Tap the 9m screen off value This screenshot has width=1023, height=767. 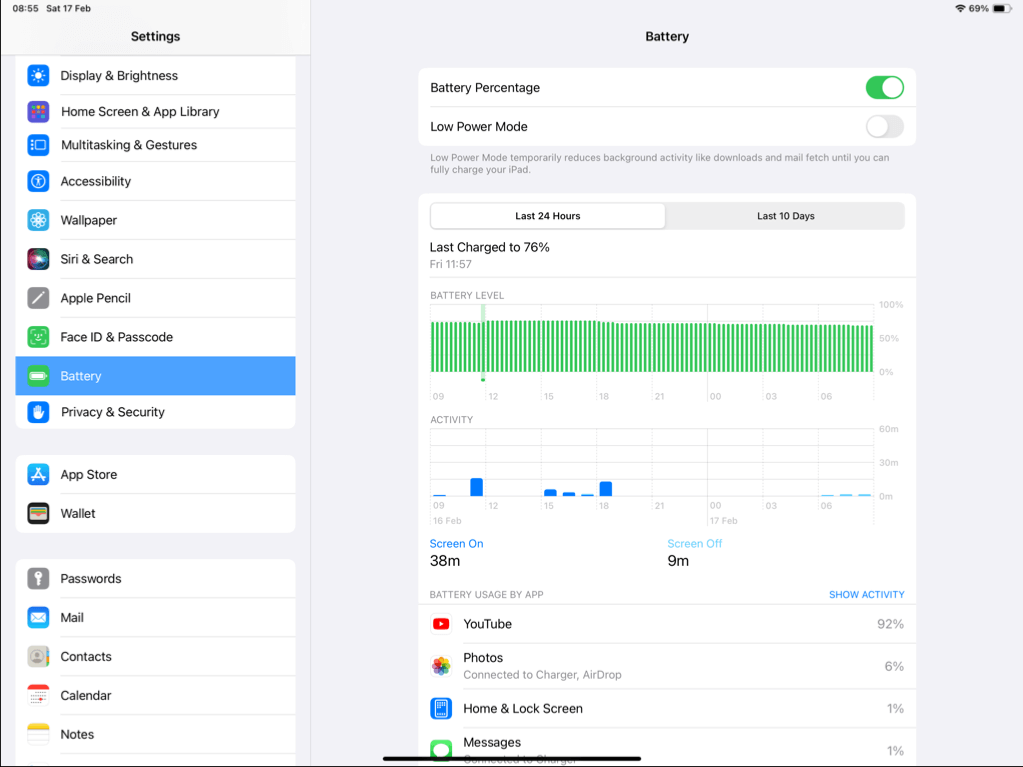[x=678, y=561]
